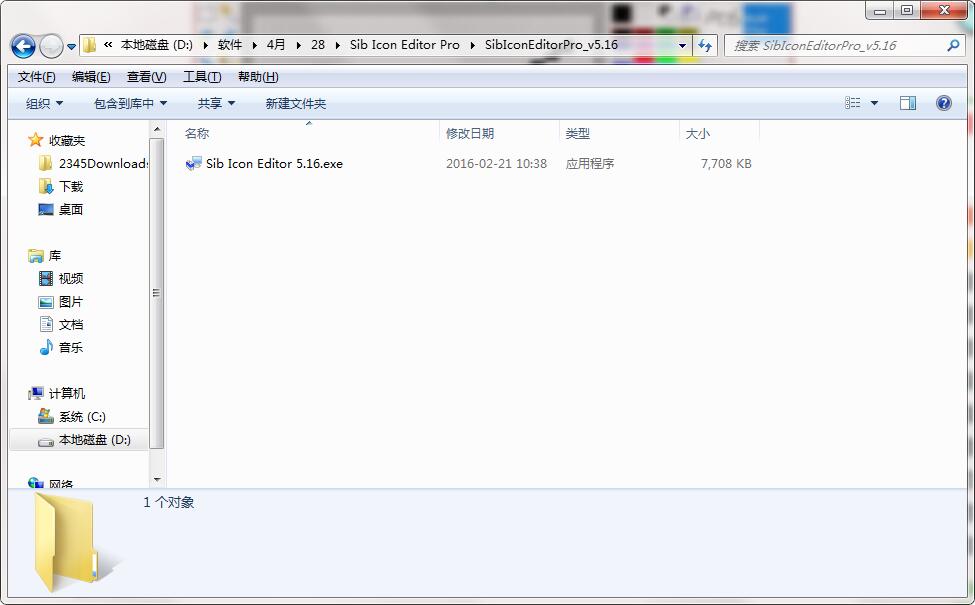
Task: Click the 应用程序 type cell
Action: coord(590,164)
